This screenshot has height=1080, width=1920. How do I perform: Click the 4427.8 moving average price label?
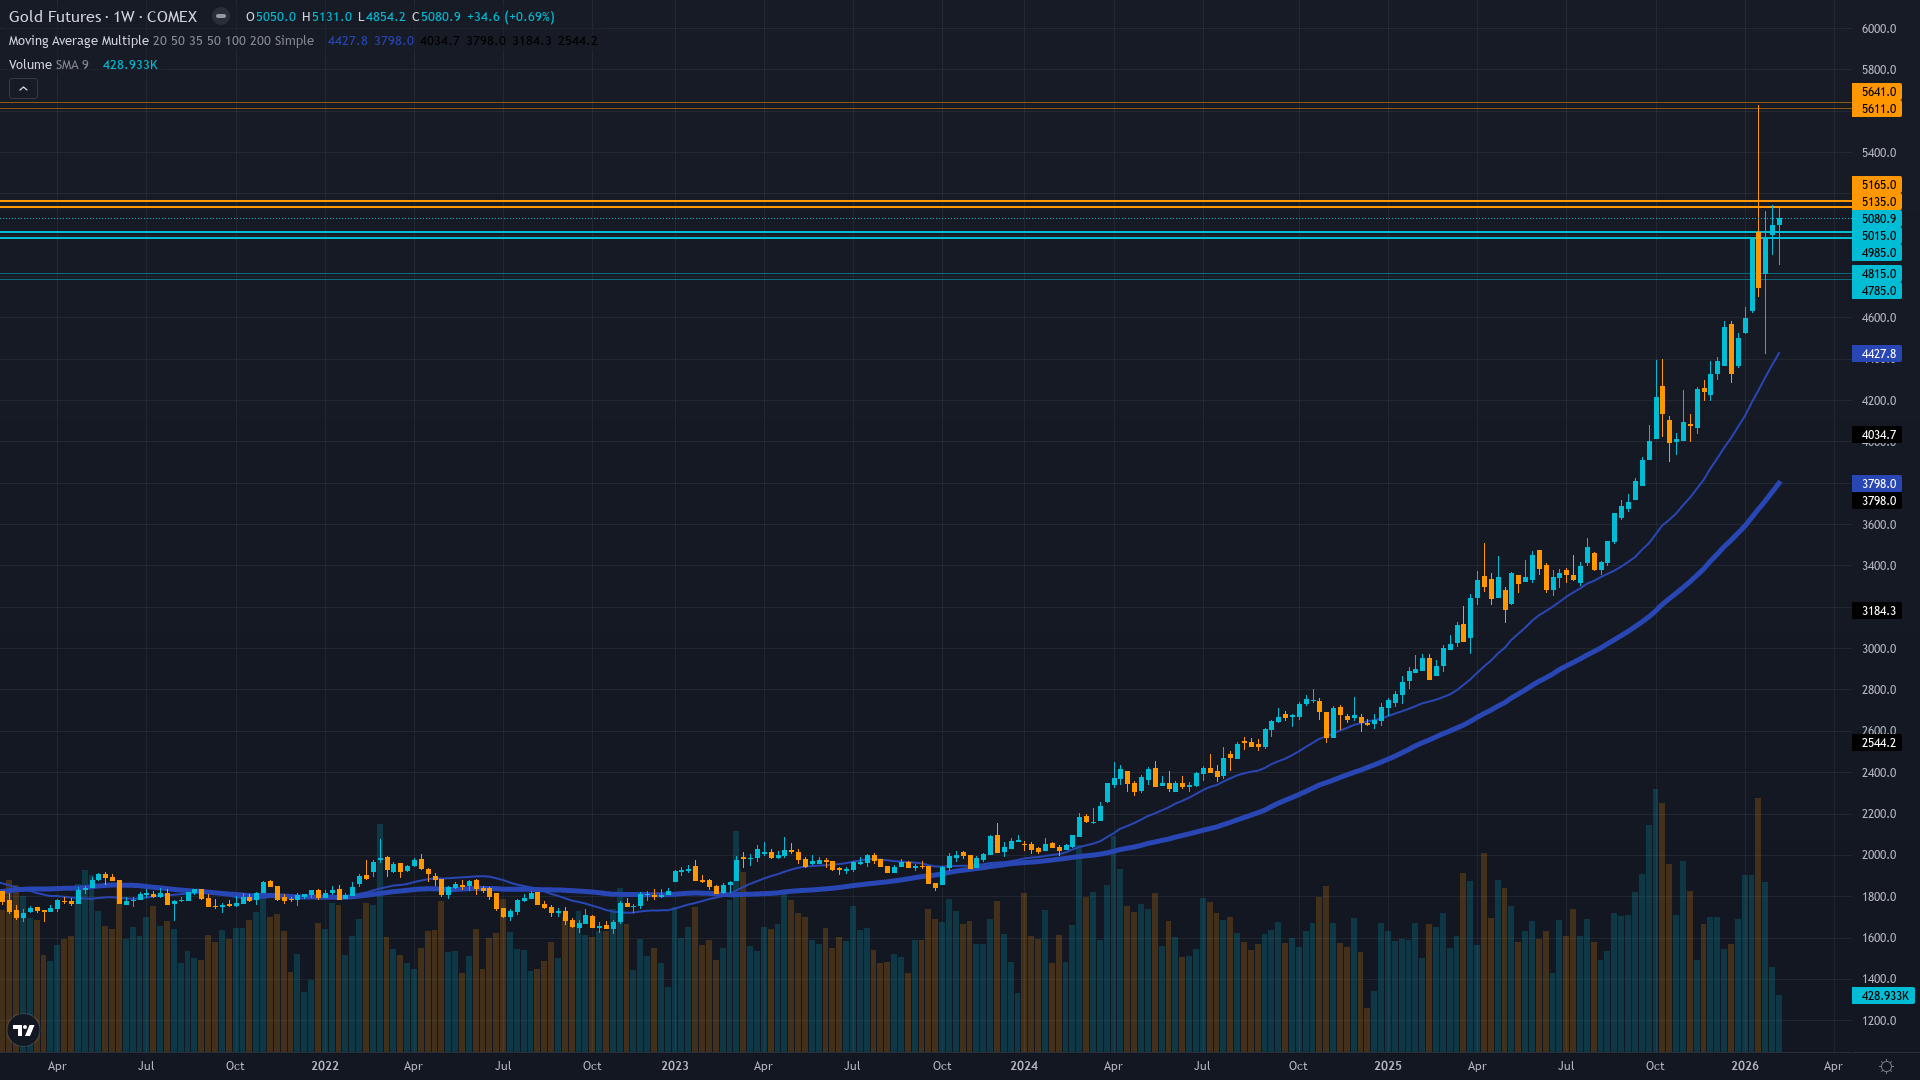point(1877,354)
